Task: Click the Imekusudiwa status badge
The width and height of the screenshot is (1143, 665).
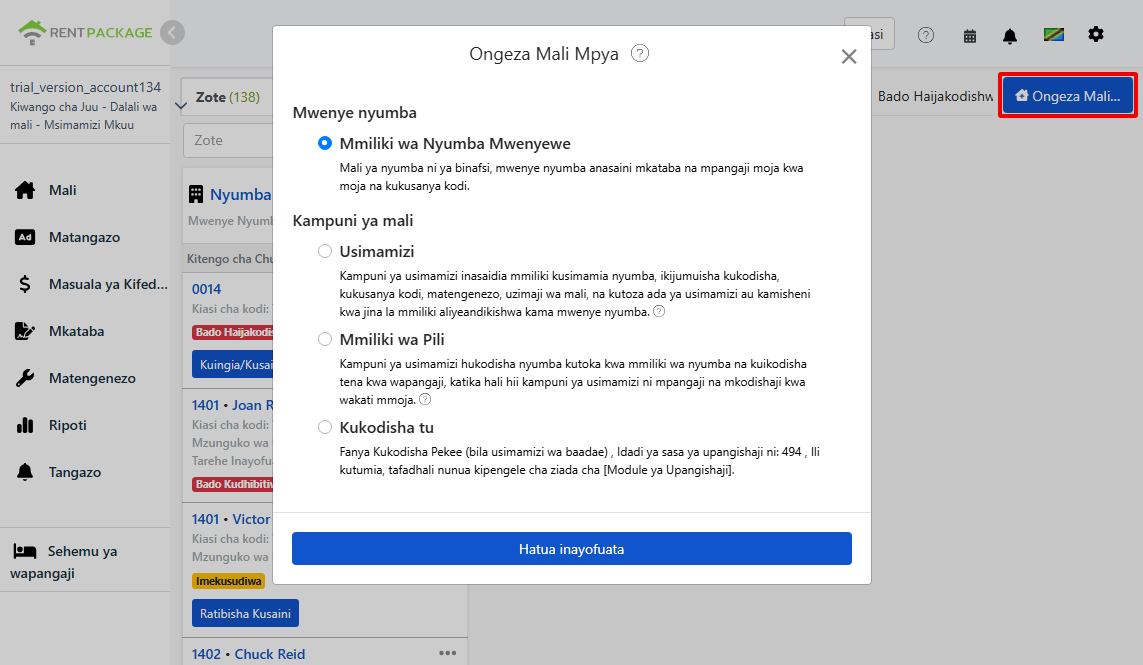Action: (x=228, y=581)
